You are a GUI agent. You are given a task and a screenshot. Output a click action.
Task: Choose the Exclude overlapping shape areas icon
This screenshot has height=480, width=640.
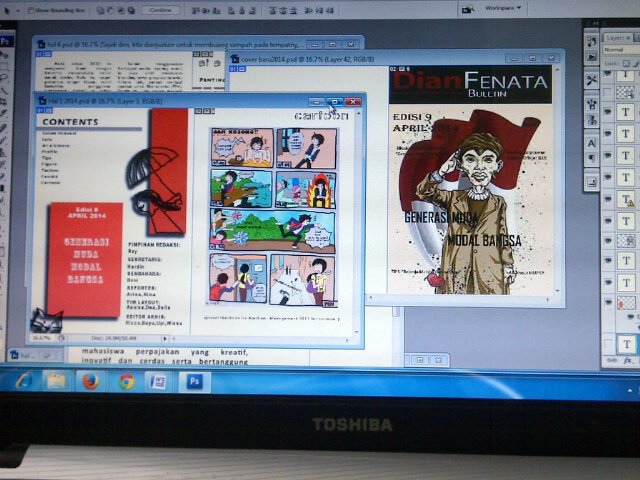pyautogui.click(x=131, y=10)
